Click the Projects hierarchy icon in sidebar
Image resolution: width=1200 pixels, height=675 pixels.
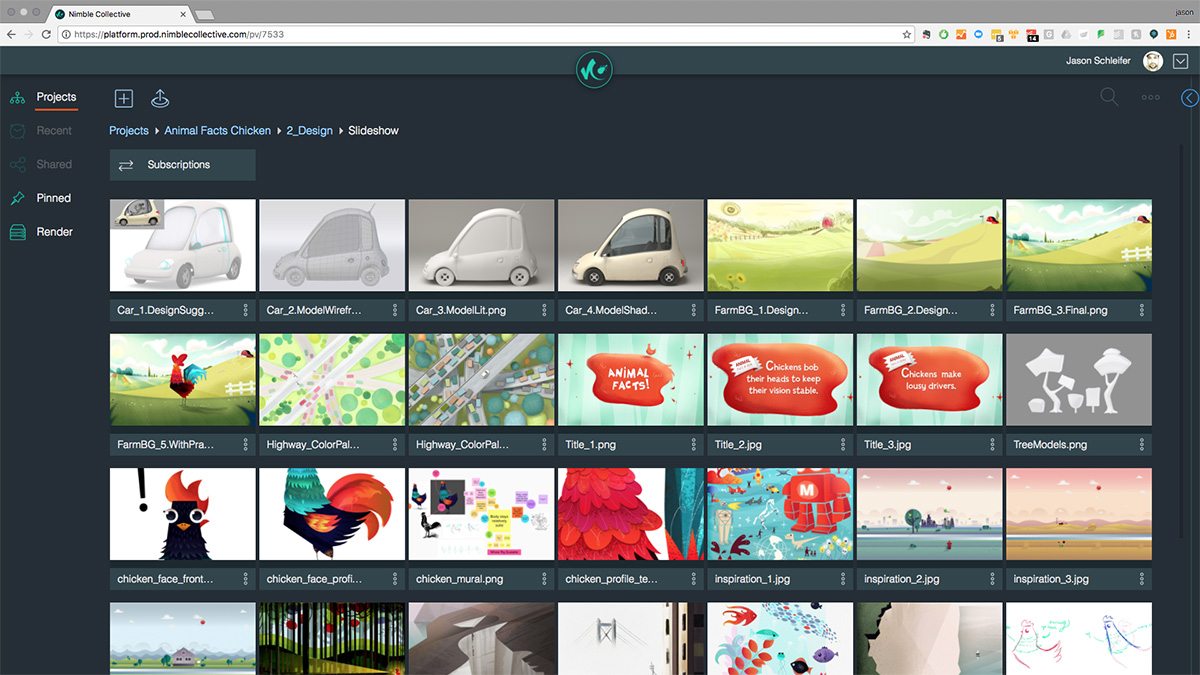point(17,98)
